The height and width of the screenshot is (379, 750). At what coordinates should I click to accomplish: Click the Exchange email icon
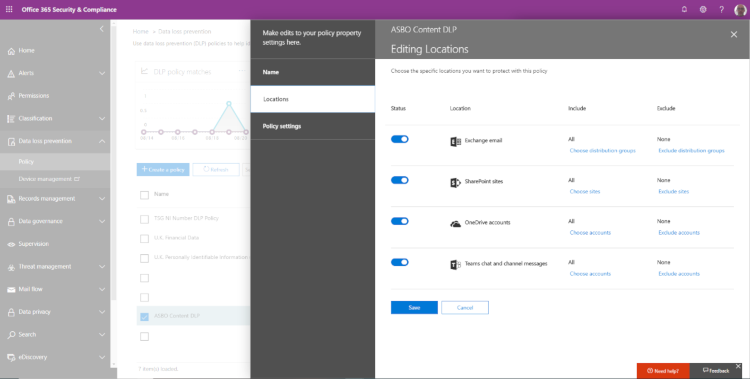point(455,141)
